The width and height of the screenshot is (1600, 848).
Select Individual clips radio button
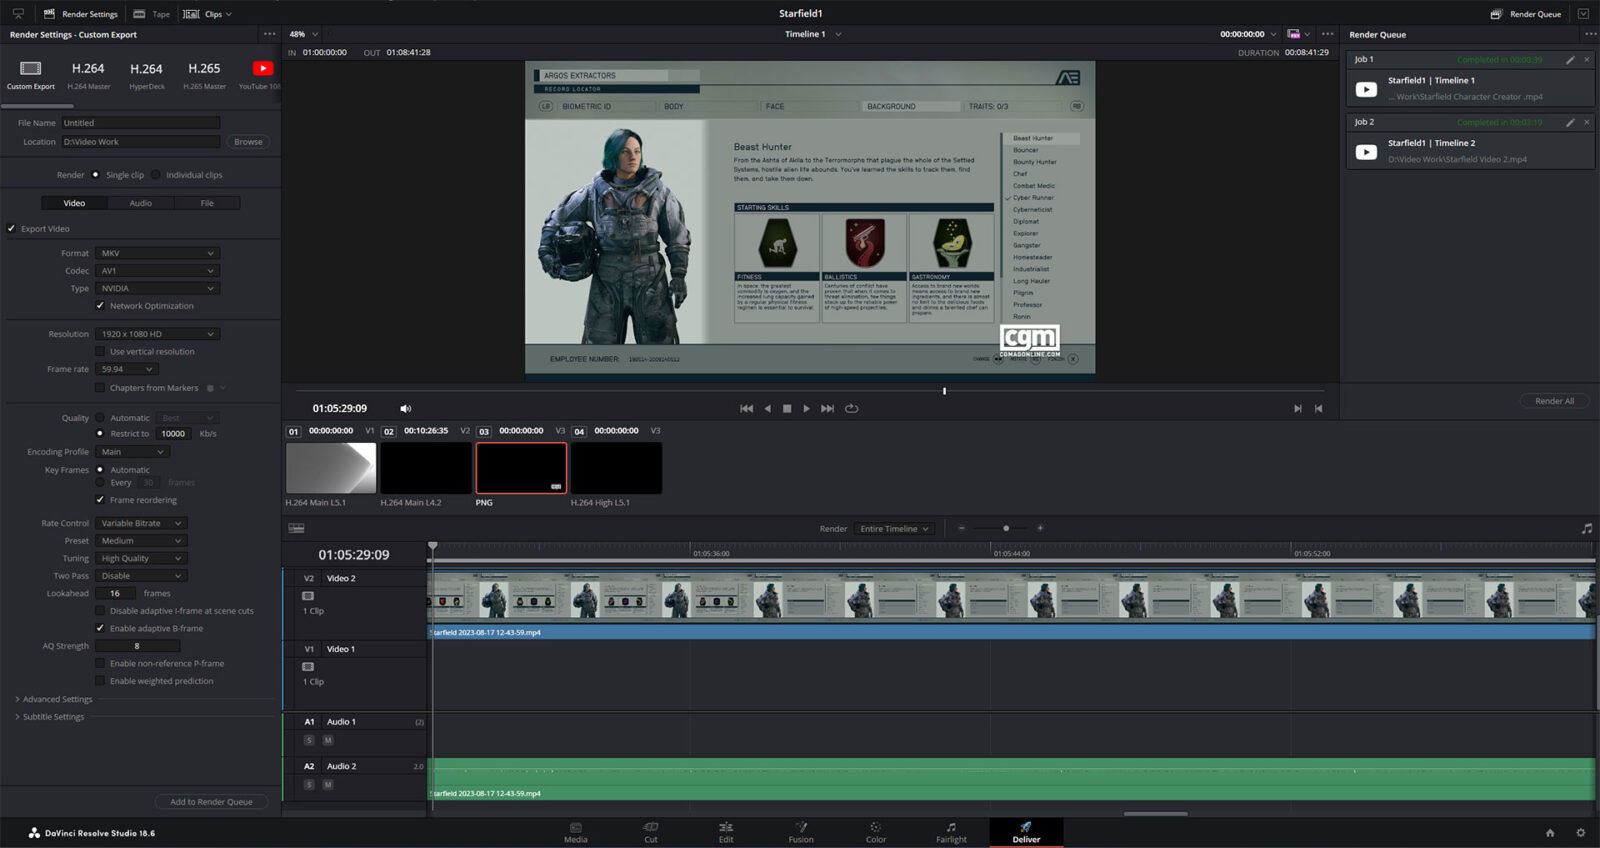[155, 175]
